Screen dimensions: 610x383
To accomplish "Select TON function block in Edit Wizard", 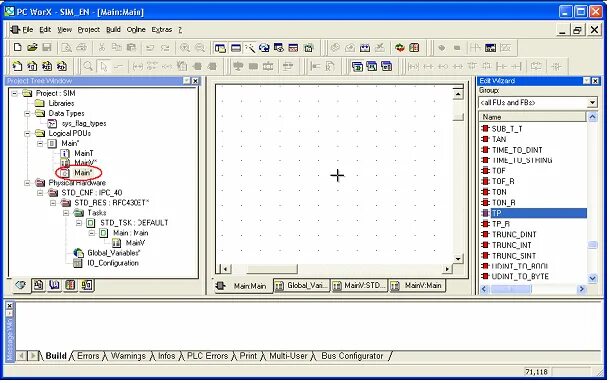I will (499, 192).
